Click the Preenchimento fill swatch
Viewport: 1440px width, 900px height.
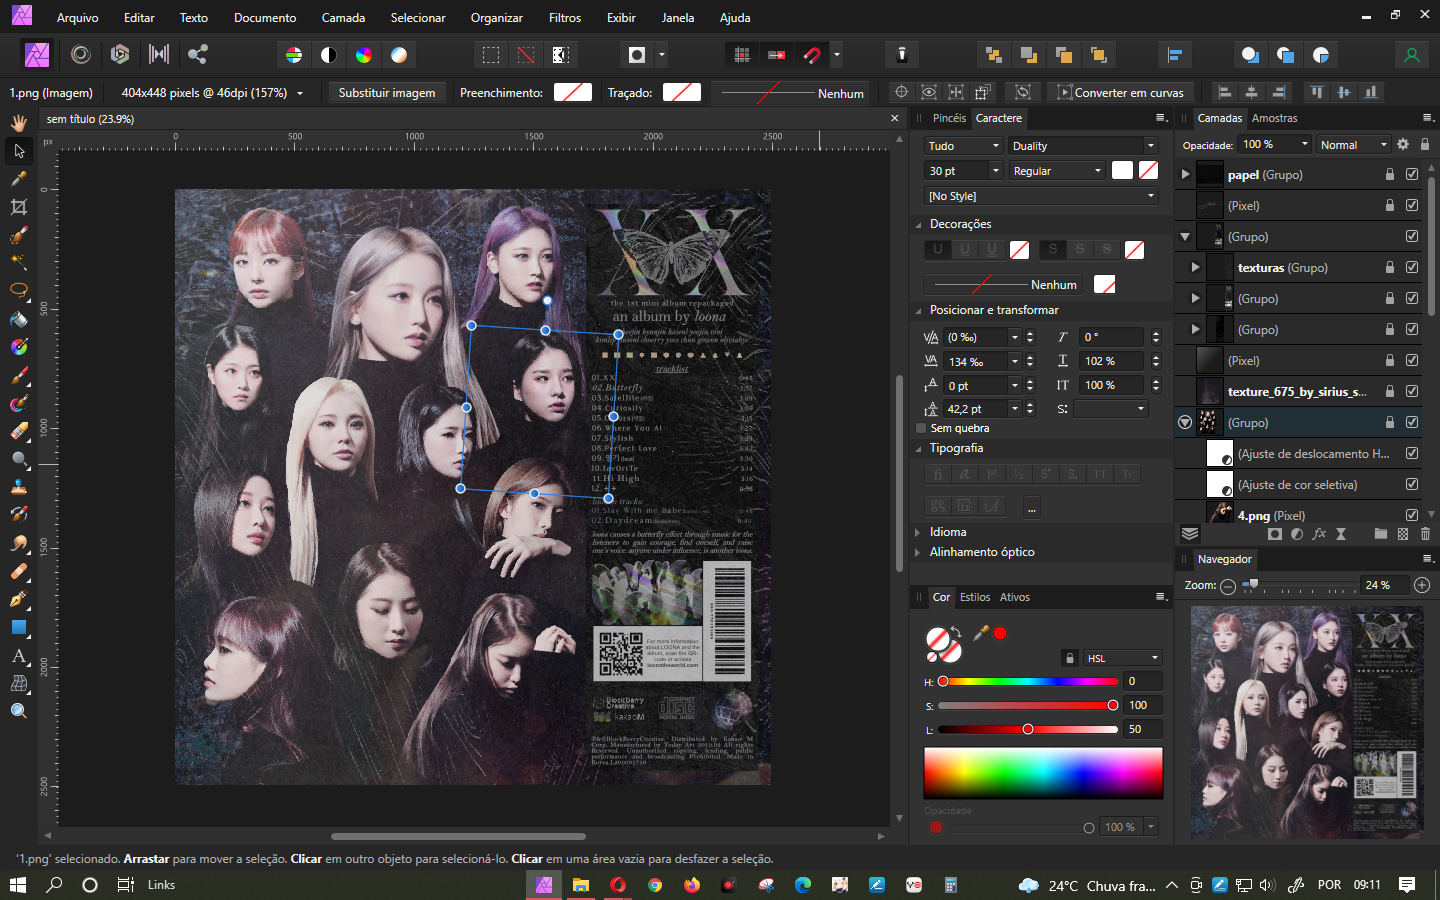(x=573, y=92)
